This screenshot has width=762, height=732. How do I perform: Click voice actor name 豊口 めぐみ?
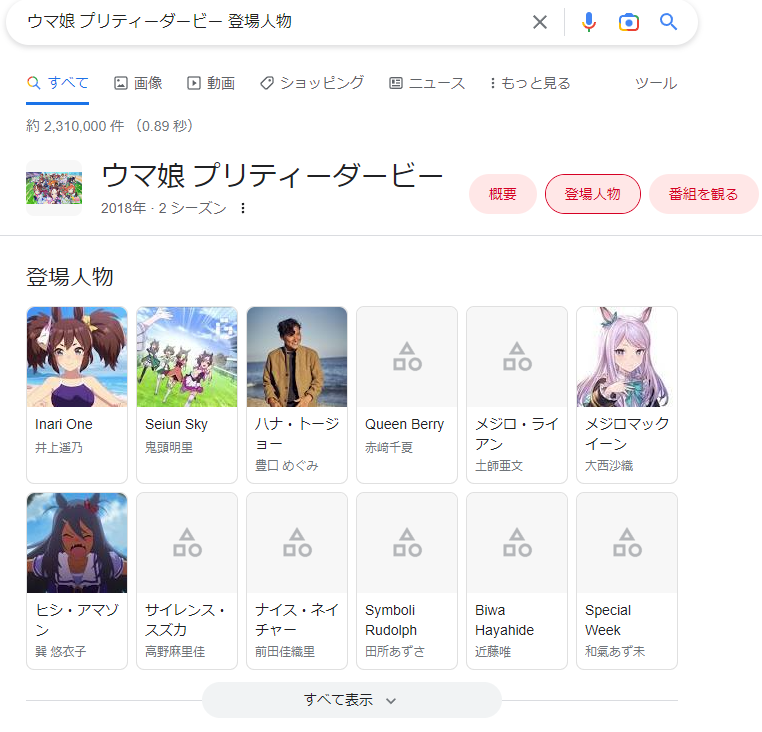(x=287, y=466)
